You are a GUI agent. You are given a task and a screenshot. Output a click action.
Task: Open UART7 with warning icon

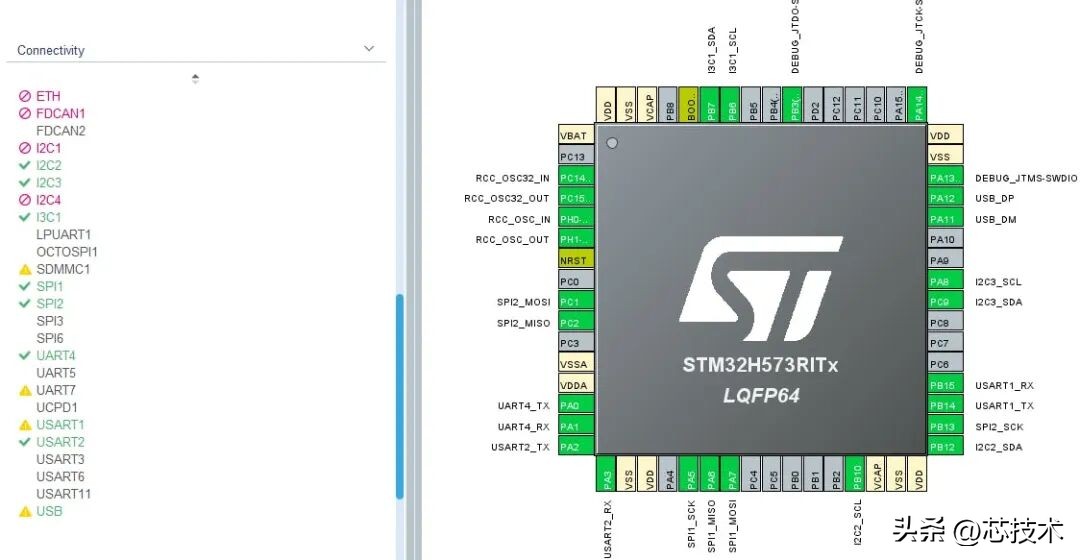[x=56, y=389]
